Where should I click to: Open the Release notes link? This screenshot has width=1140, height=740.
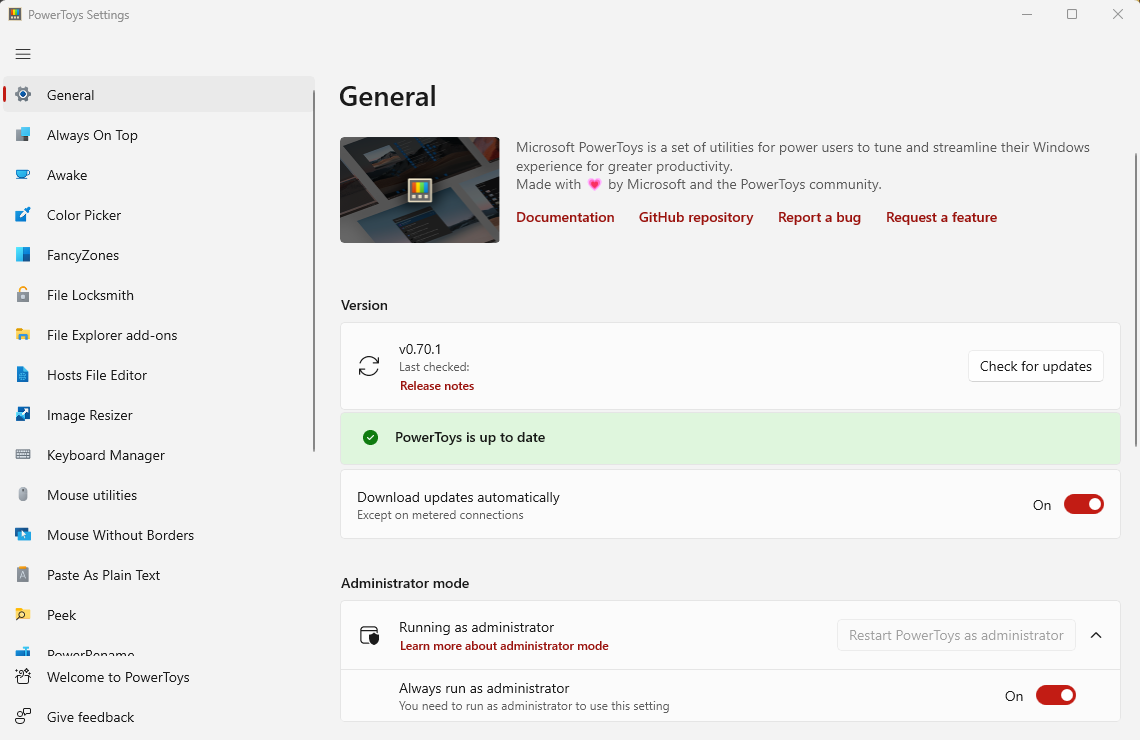coord(437,386)
